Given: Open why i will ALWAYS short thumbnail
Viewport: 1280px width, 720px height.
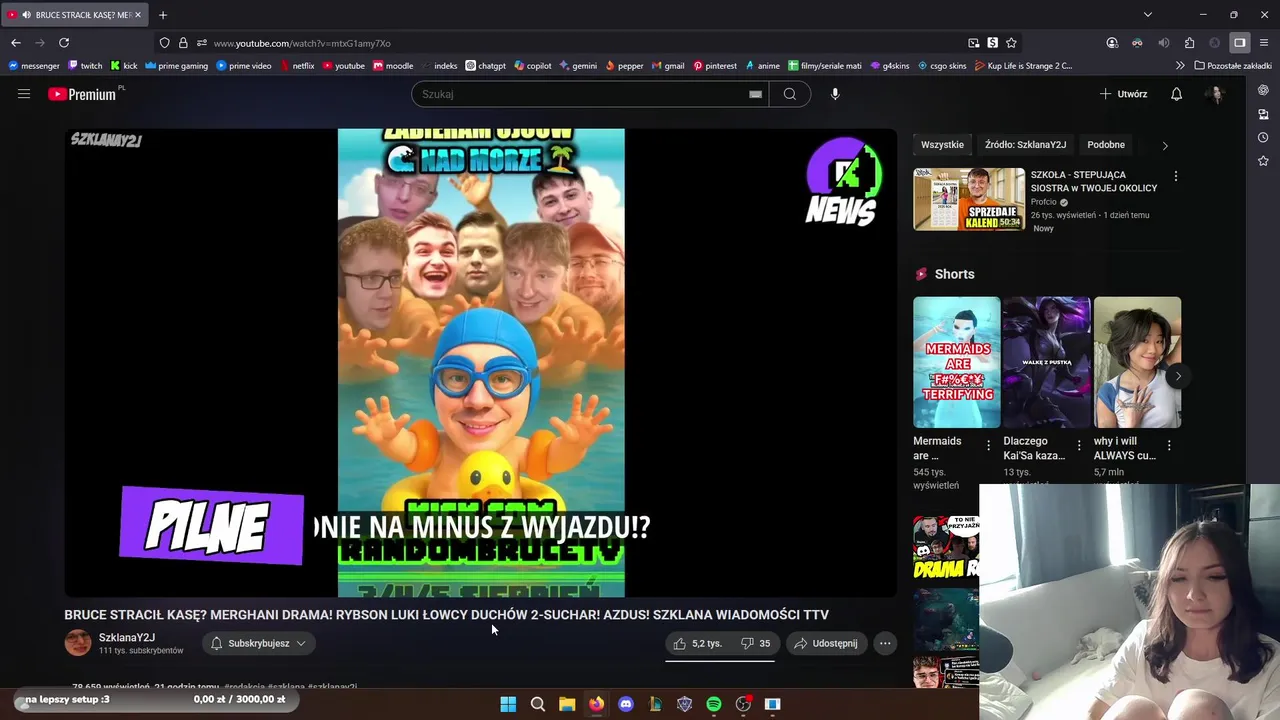Looking at the screenshot, I should pos(1137,362).
